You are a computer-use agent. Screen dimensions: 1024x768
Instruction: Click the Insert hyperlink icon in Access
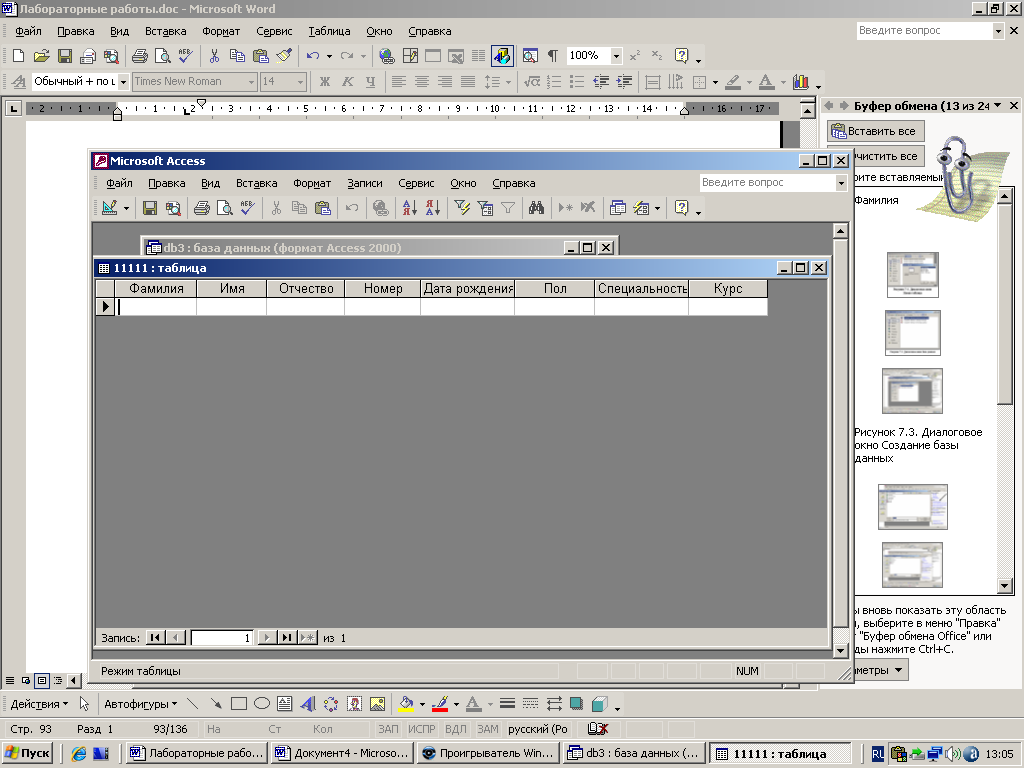point(380,208)
